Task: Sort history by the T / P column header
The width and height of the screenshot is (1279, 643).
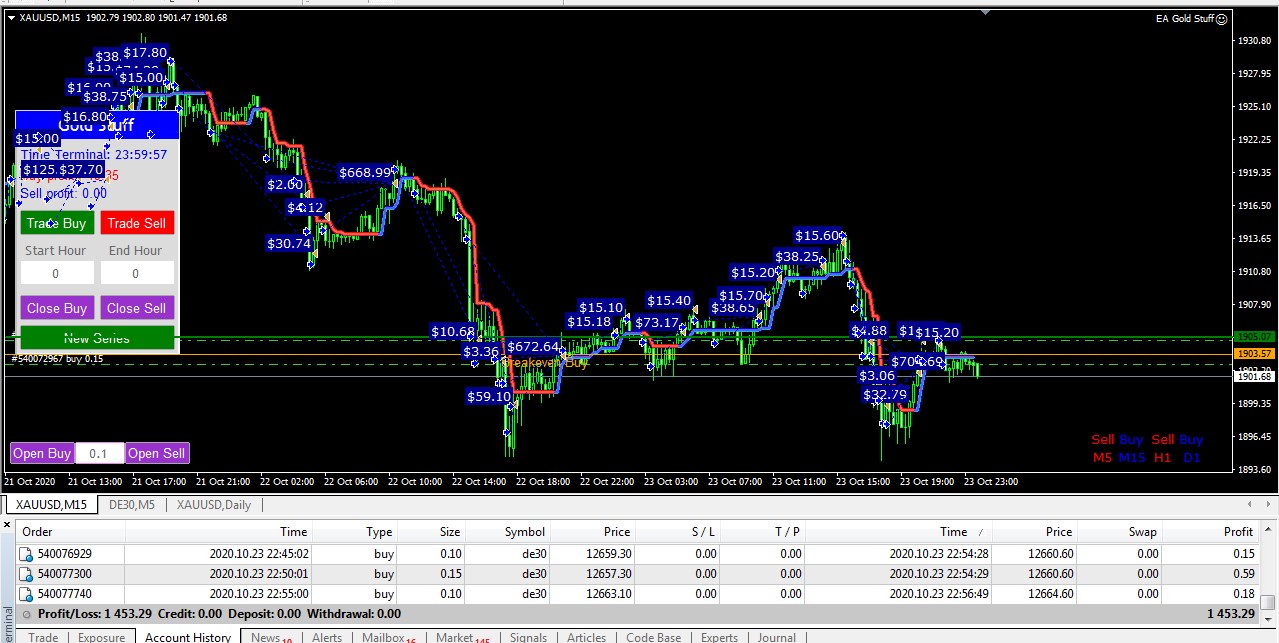Action: [763, 532]
